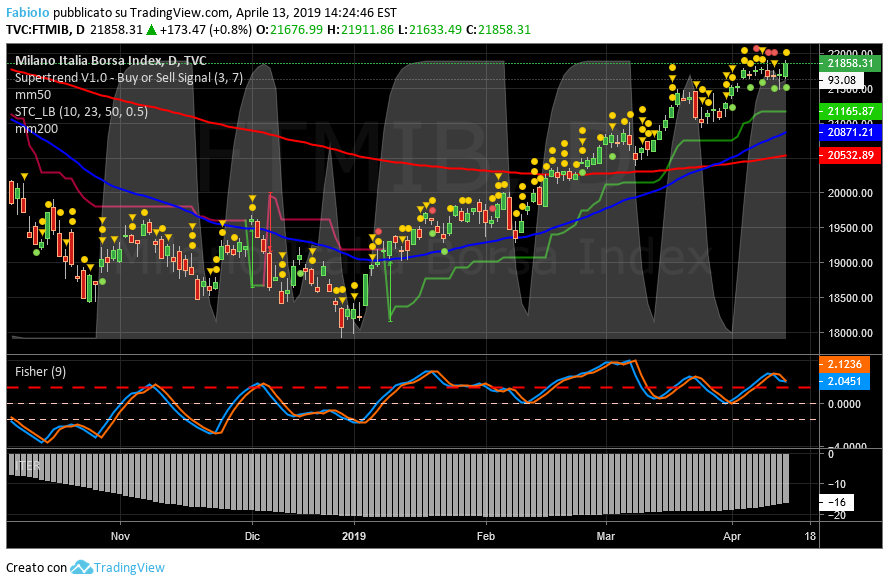889x585 pixels.
Task: Click the green up-arrow price change icon
Action: pos(151,30)
